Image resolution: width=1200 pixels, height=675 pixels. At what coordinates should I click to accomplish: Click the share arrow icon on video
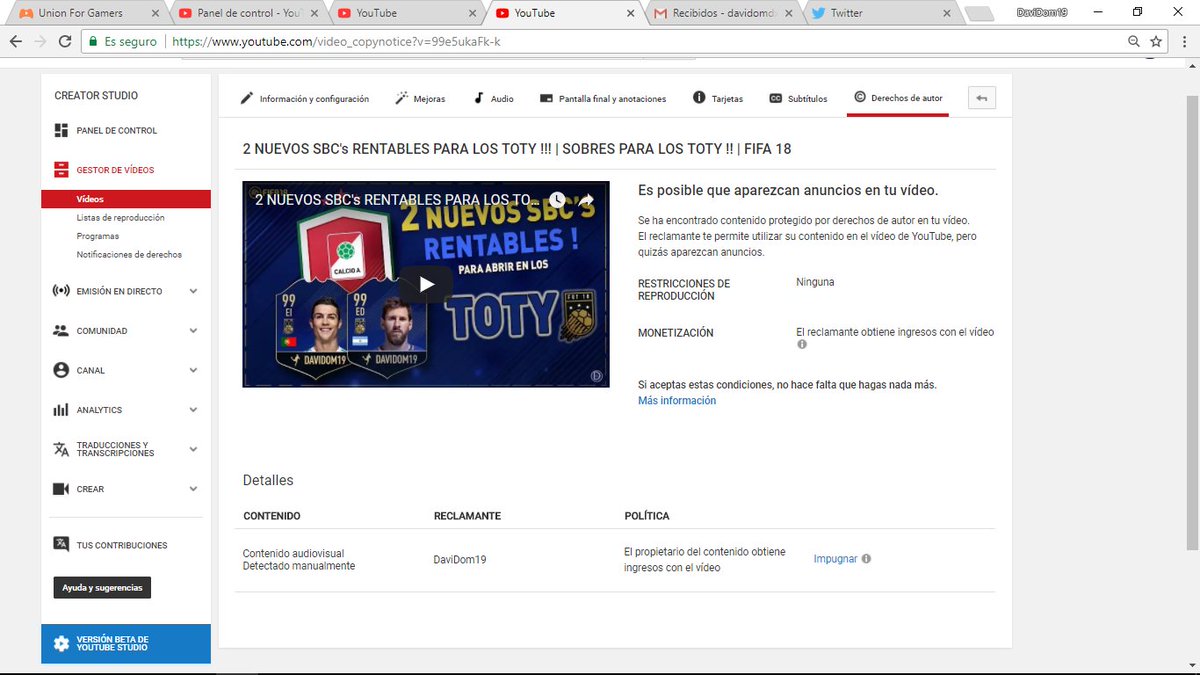(586, 200)
